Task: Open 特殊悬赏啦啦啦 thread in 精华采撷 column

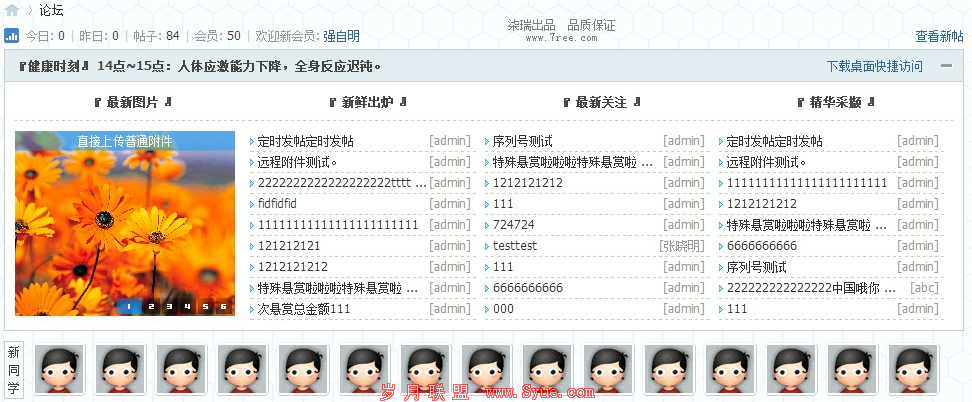Action: (x=806, y=225)
